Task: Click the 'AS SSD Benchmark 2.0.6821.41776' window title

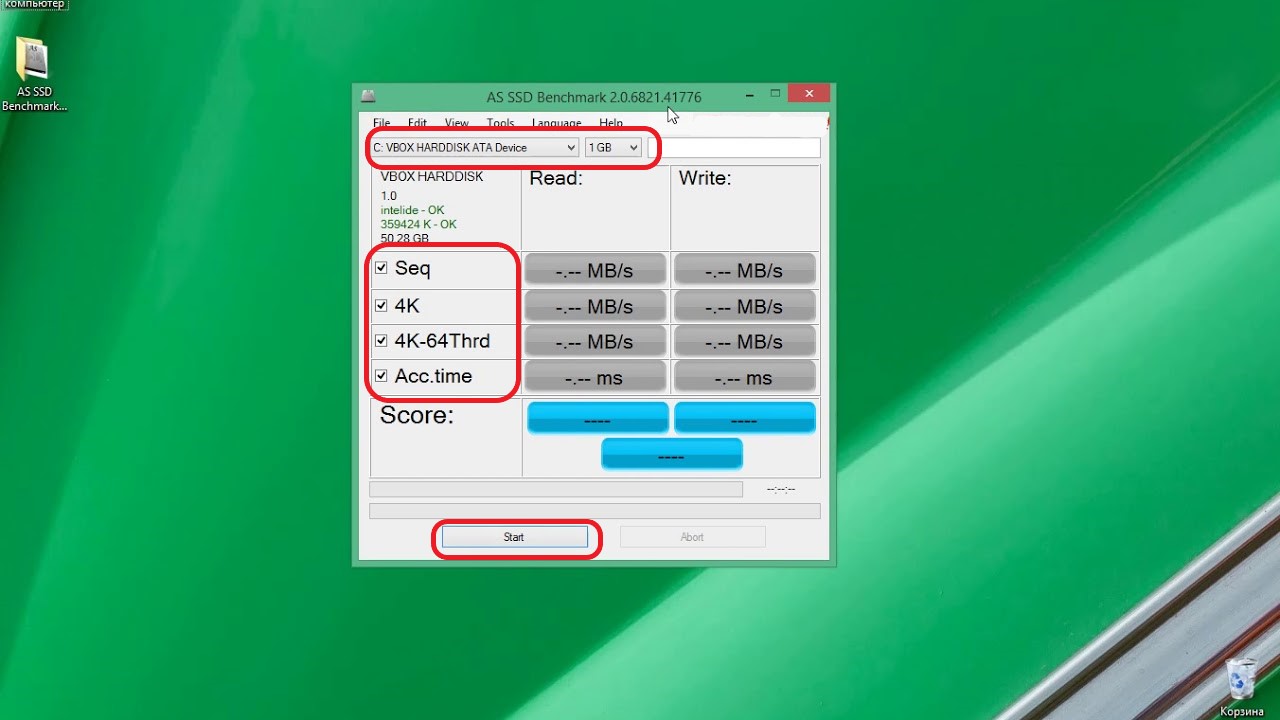Action: [594, 97]
